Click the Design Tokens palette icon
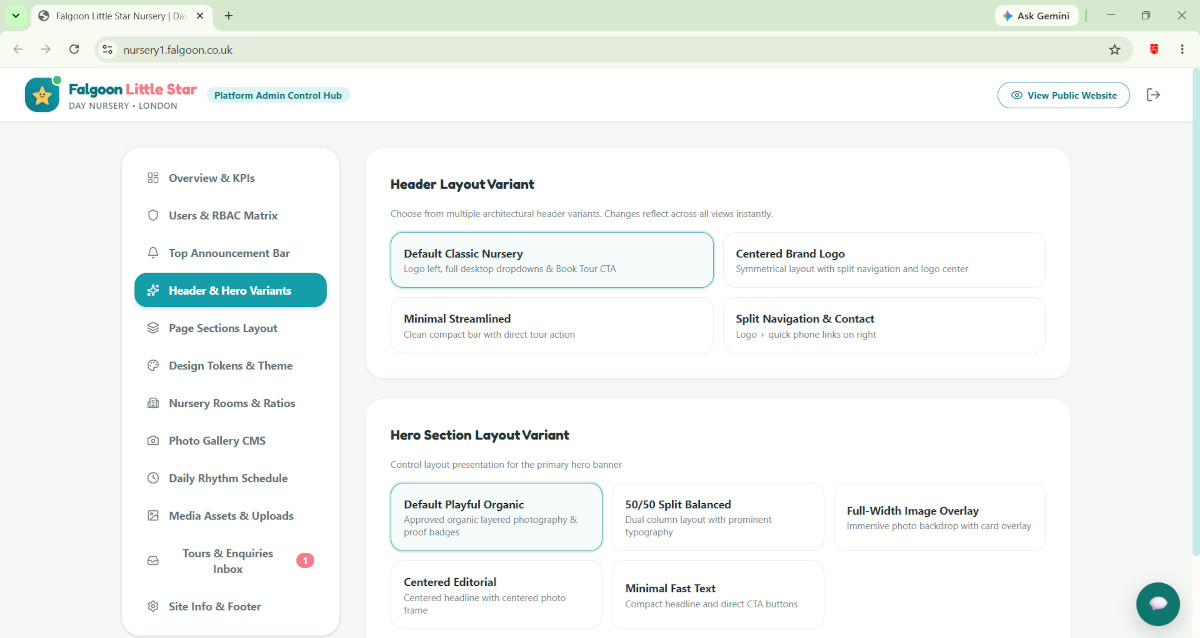This screenshot has width=1200, height=638. (x=153, y=366)
